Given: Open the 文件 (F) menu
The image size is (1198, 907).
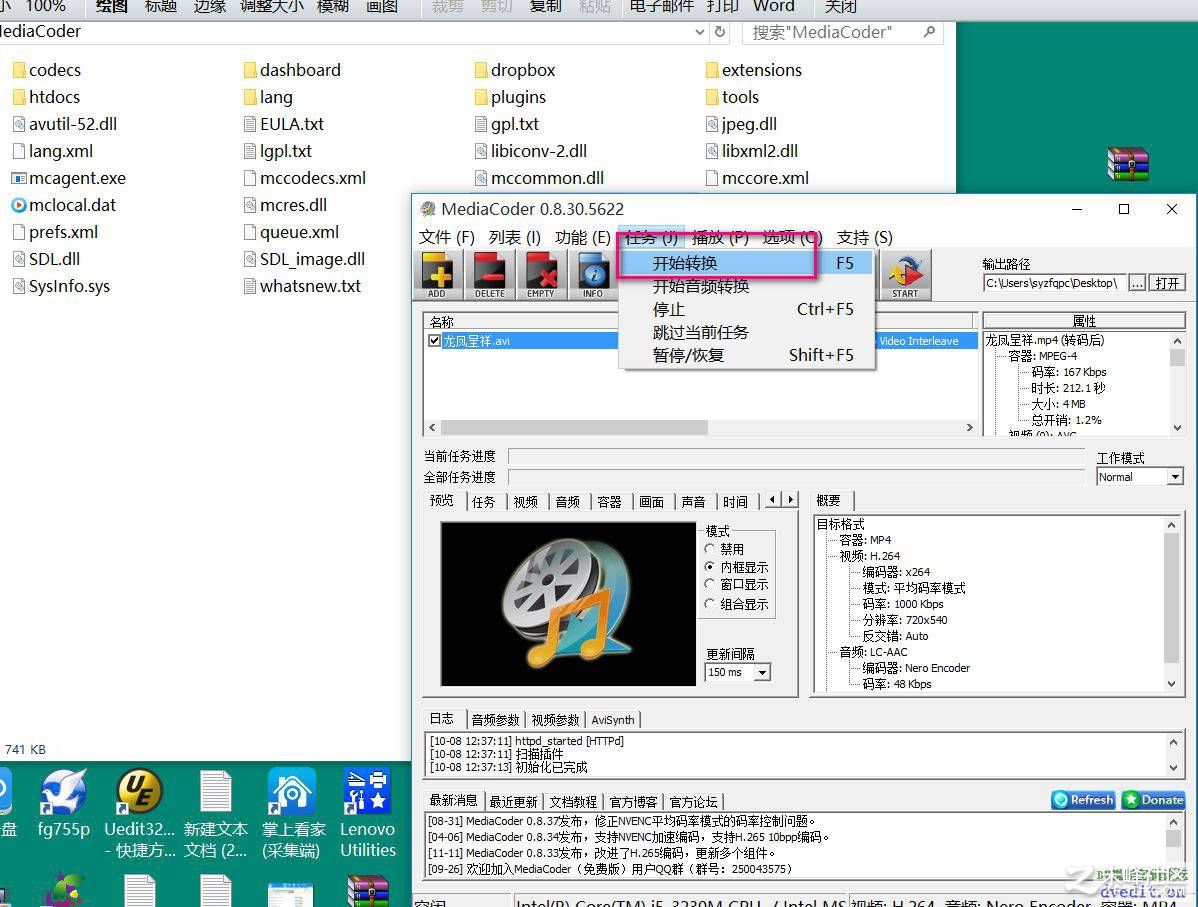Looking at the screenshot, I should pos(447,238).
